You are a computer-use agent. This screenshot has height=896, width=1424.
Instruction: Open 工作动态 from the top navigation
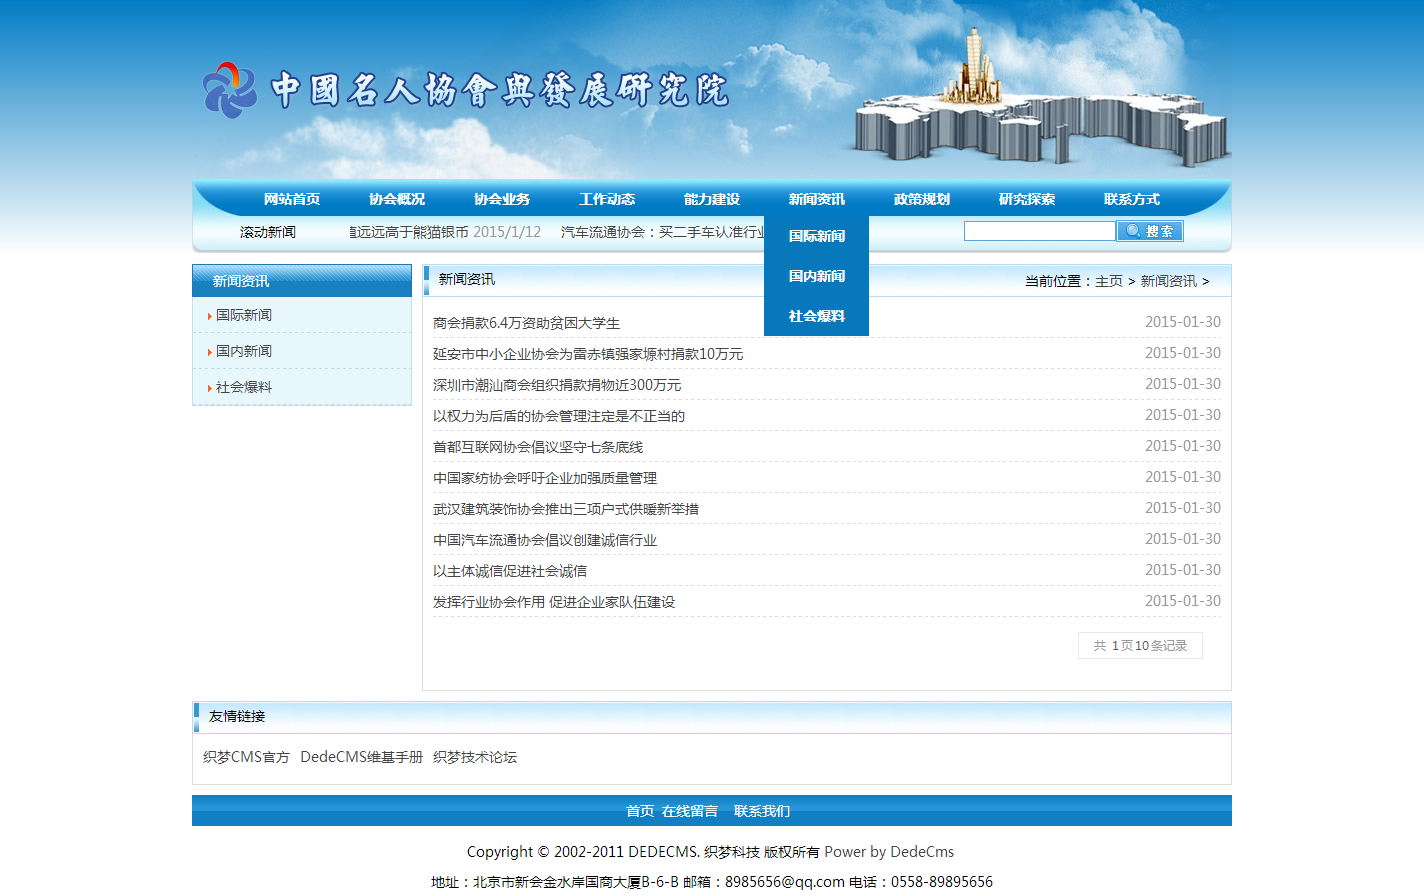607,199
